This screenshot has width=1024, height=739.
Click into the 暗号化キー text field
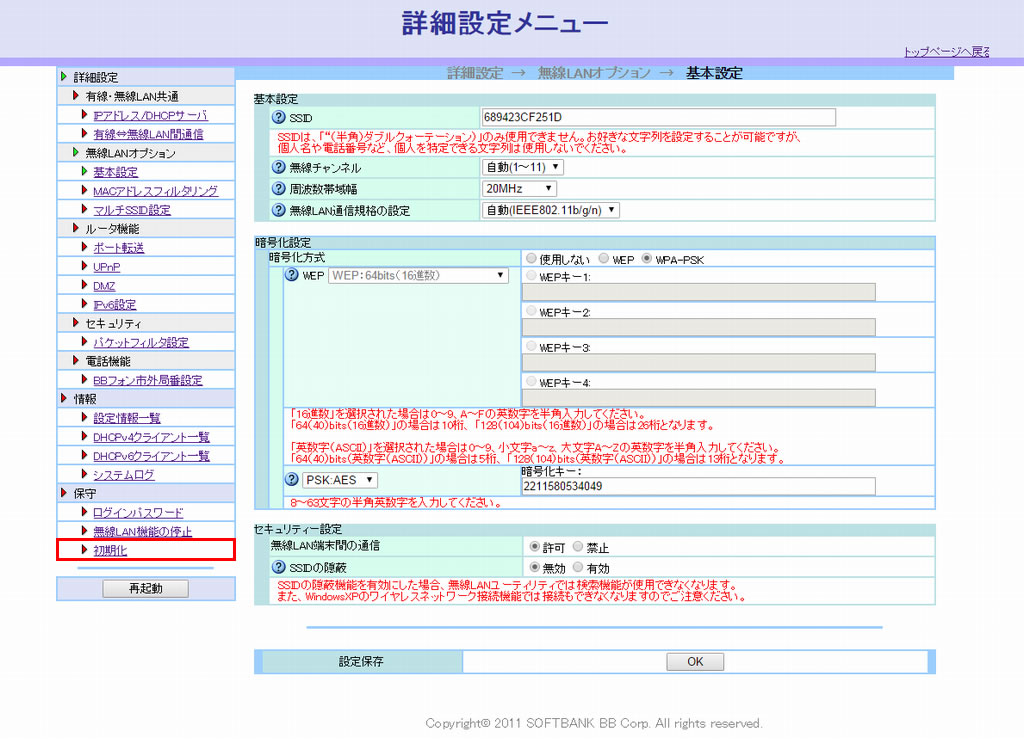[698, 486]
